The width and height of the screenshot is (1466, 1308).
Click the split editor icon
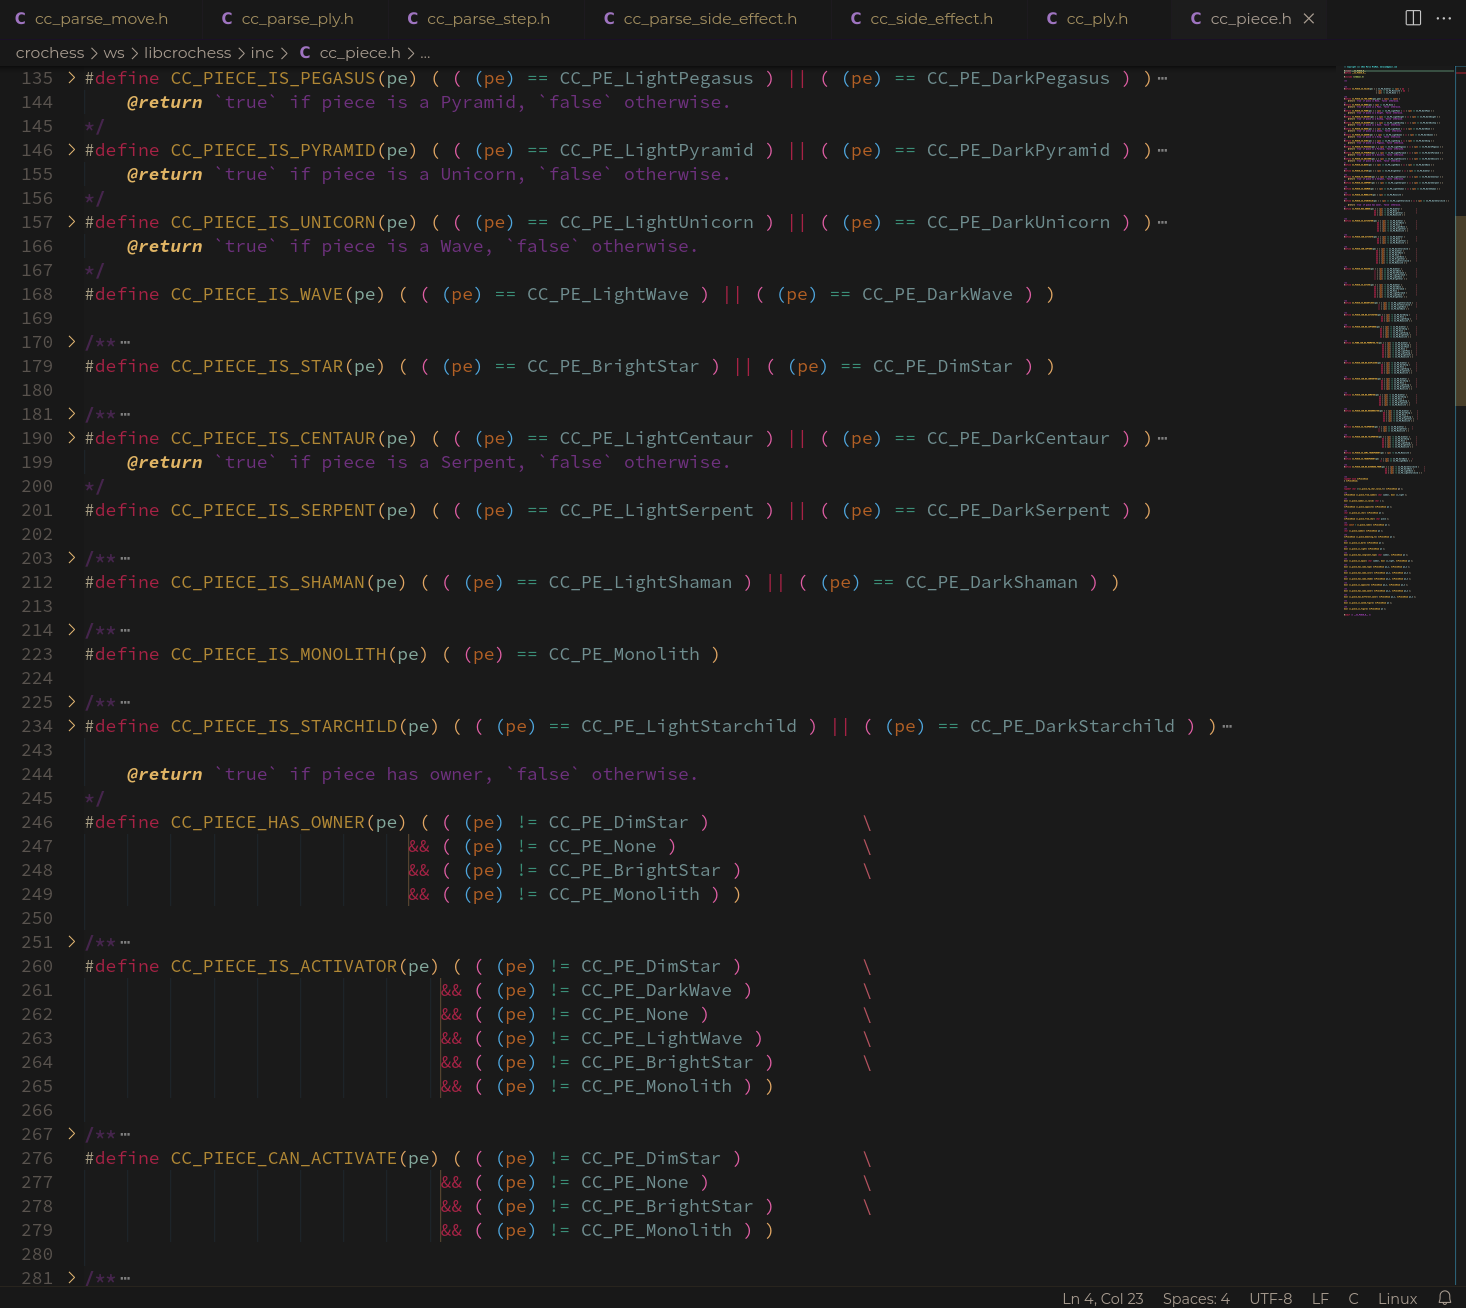pyautogui.click(x=1412, y=17)
